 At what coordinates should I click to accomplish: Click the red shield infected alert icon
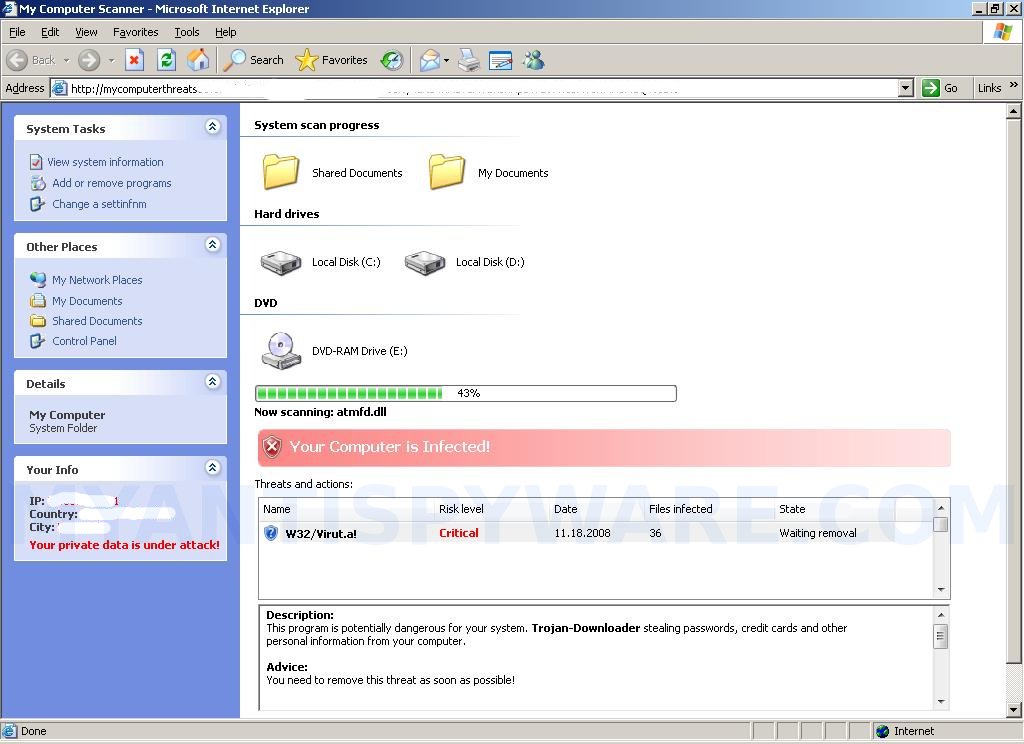click(272, 447)
